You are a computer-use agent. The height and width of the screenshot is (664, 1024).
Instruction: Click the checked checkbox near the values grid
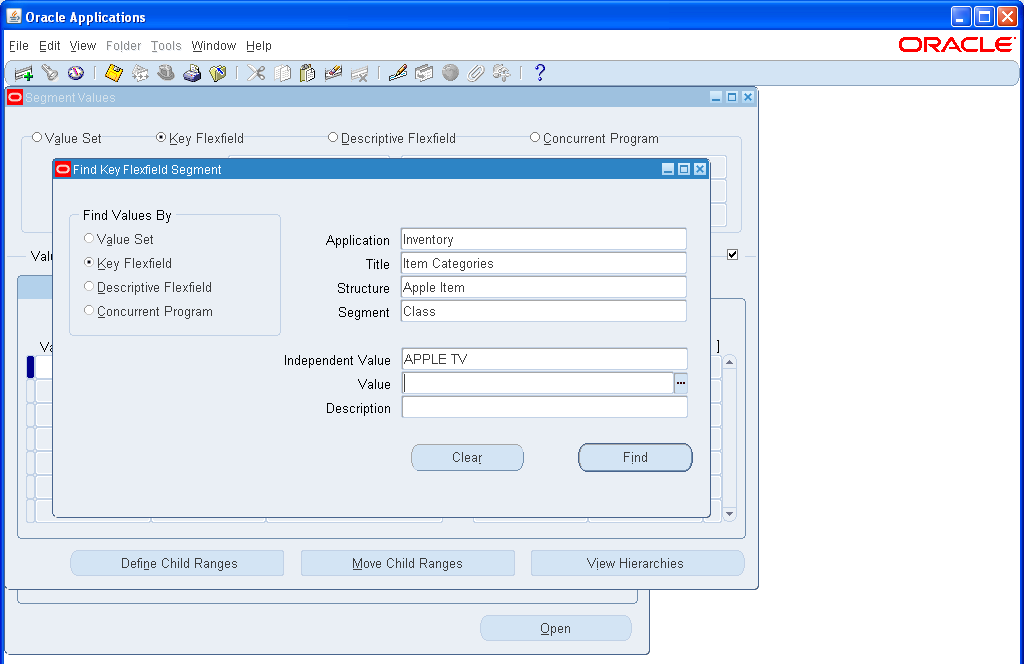[732, 254]
